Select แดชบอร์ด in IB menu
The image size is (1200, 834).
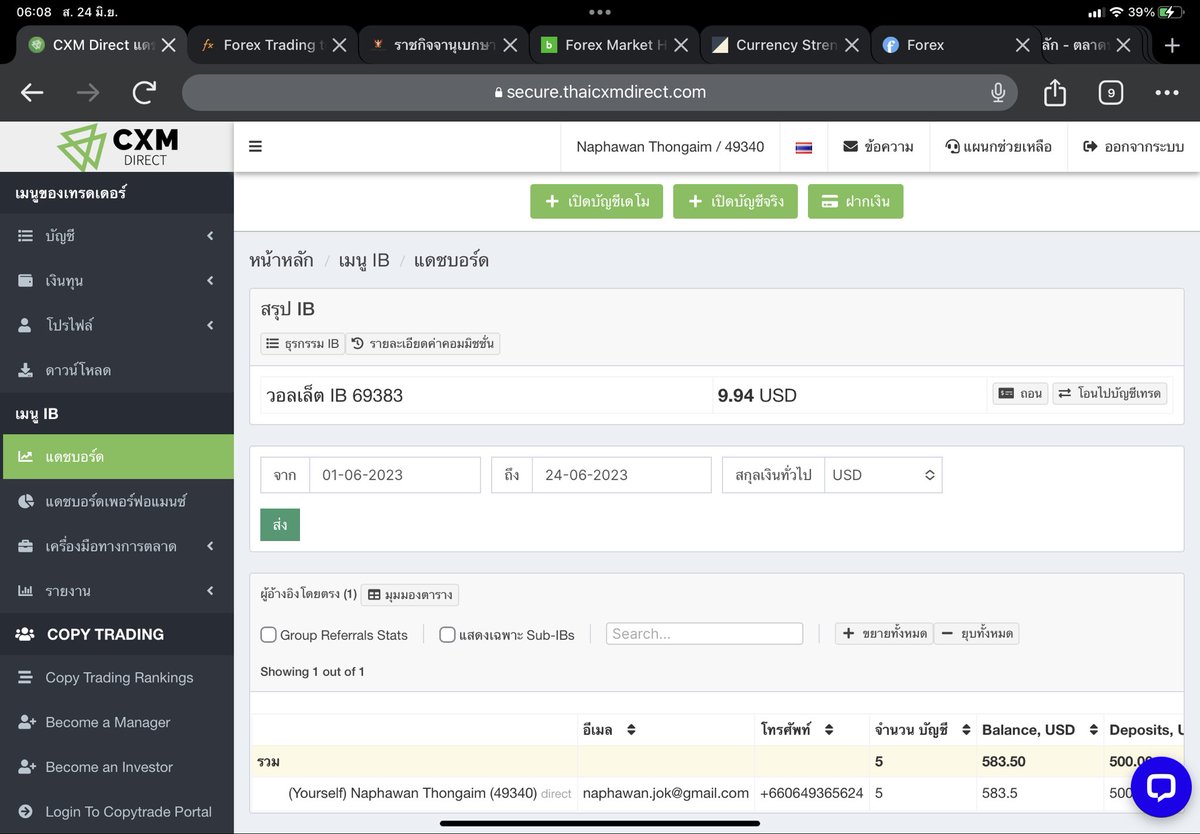click(x=117, y=457)
